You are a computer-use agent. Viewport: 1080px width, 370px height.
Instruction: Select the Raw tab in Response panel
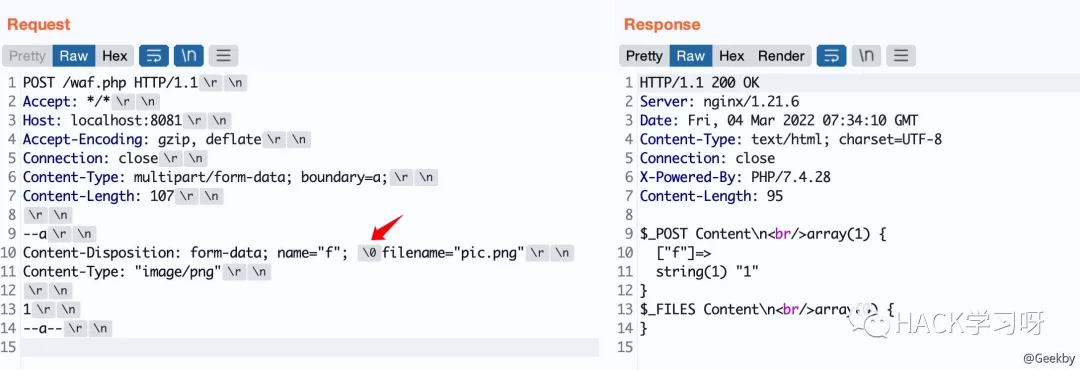tap(690, 56)
